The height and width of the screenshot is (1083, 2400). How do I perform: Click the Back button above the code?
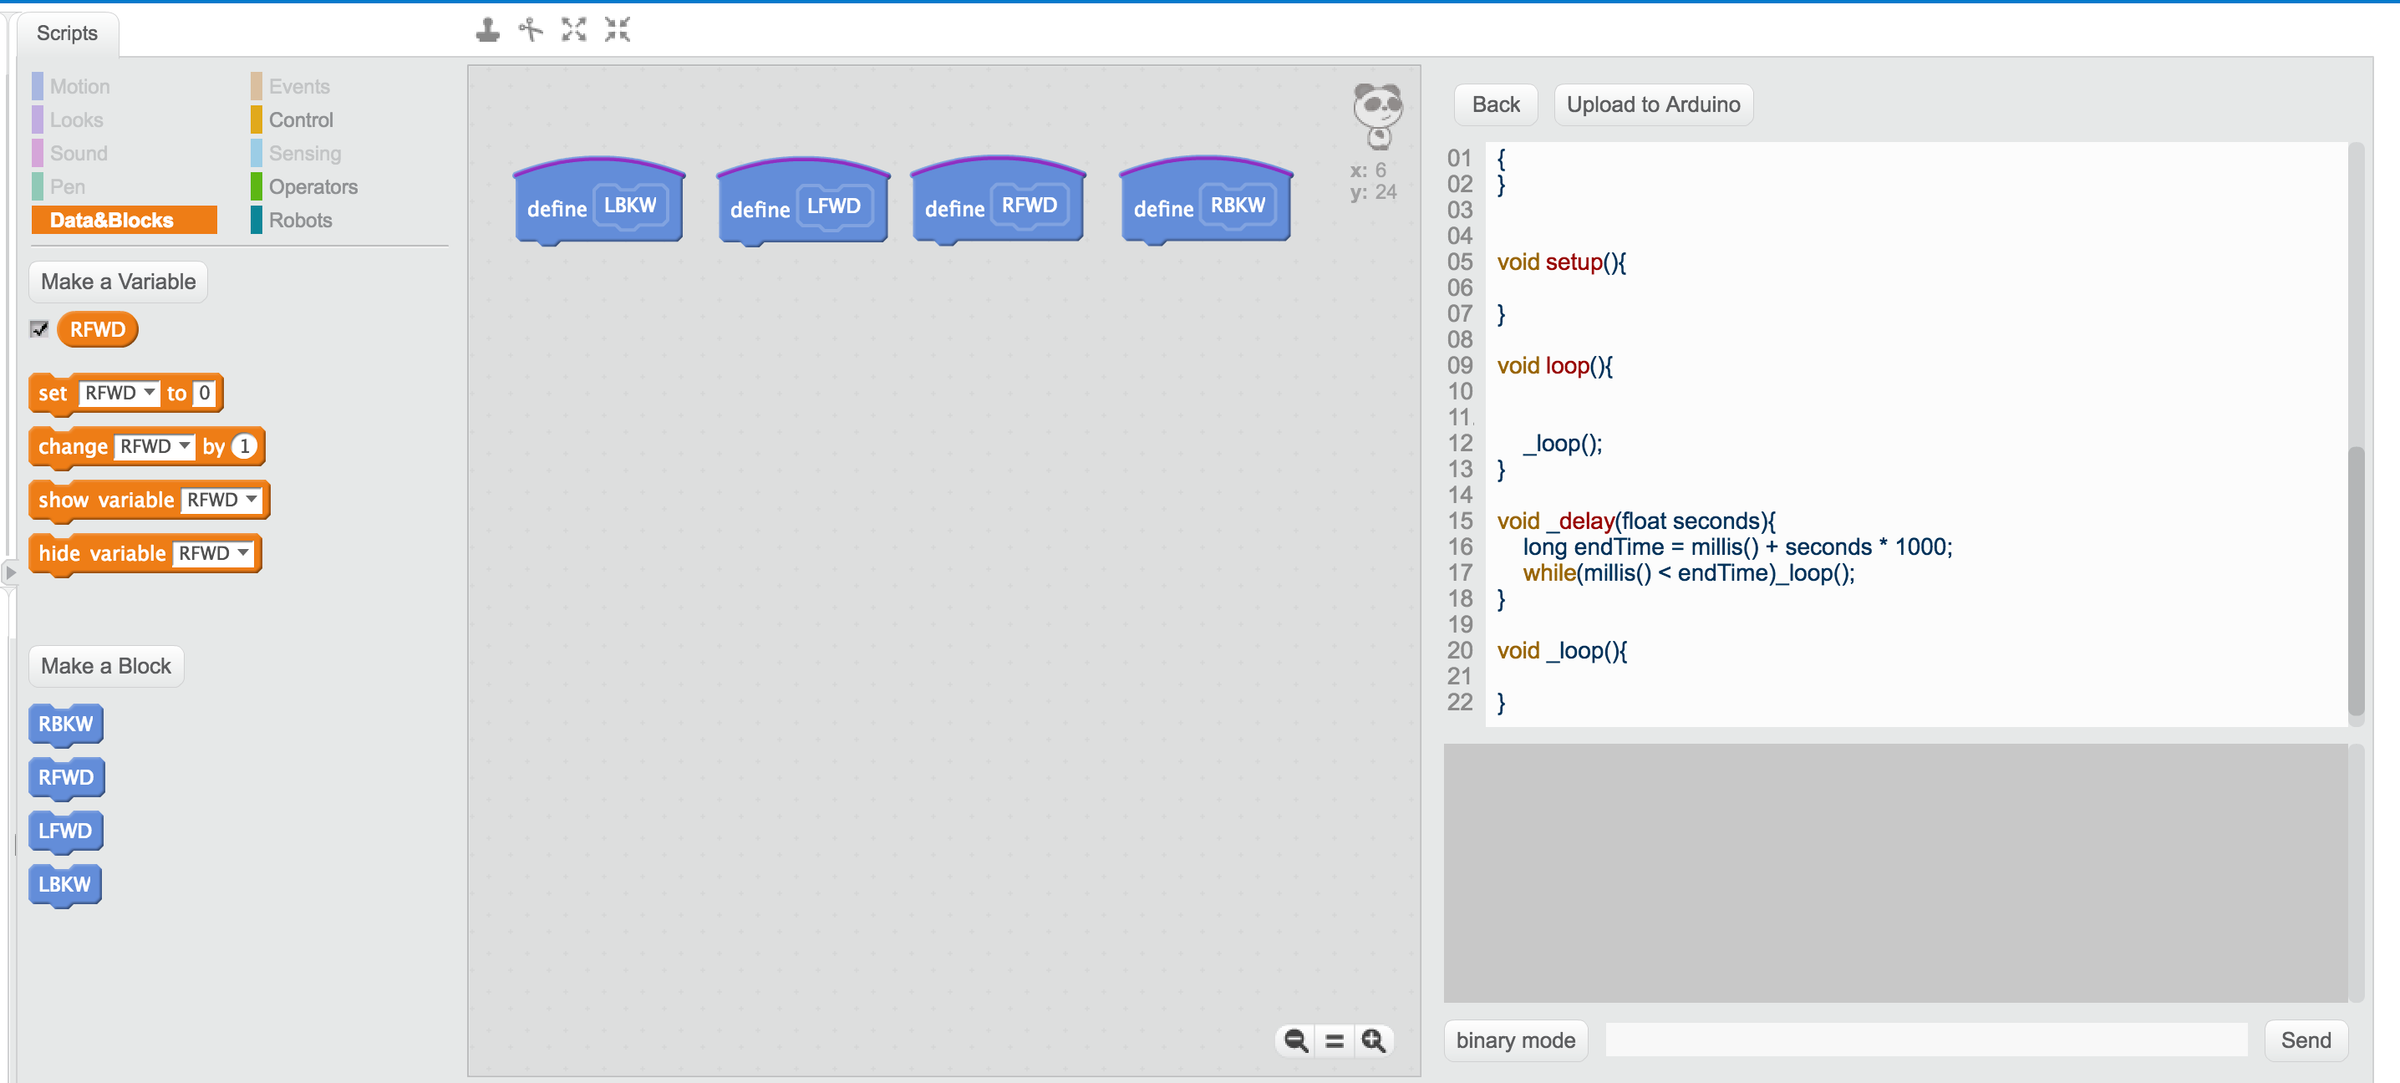click(1495, 104)
